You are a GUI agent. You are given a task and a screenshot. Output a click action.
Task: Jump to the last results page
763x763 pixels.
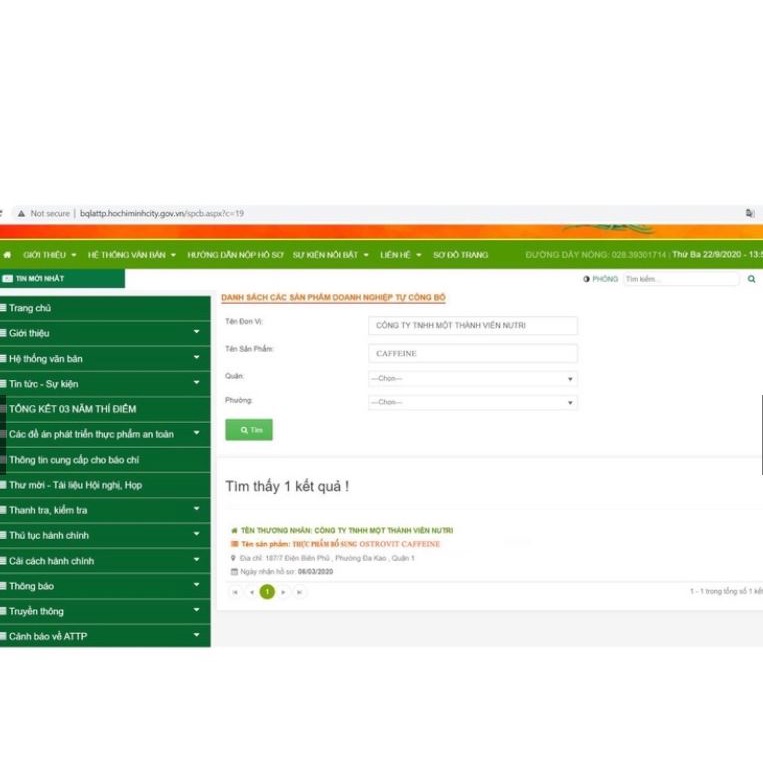tap(299, 592)
